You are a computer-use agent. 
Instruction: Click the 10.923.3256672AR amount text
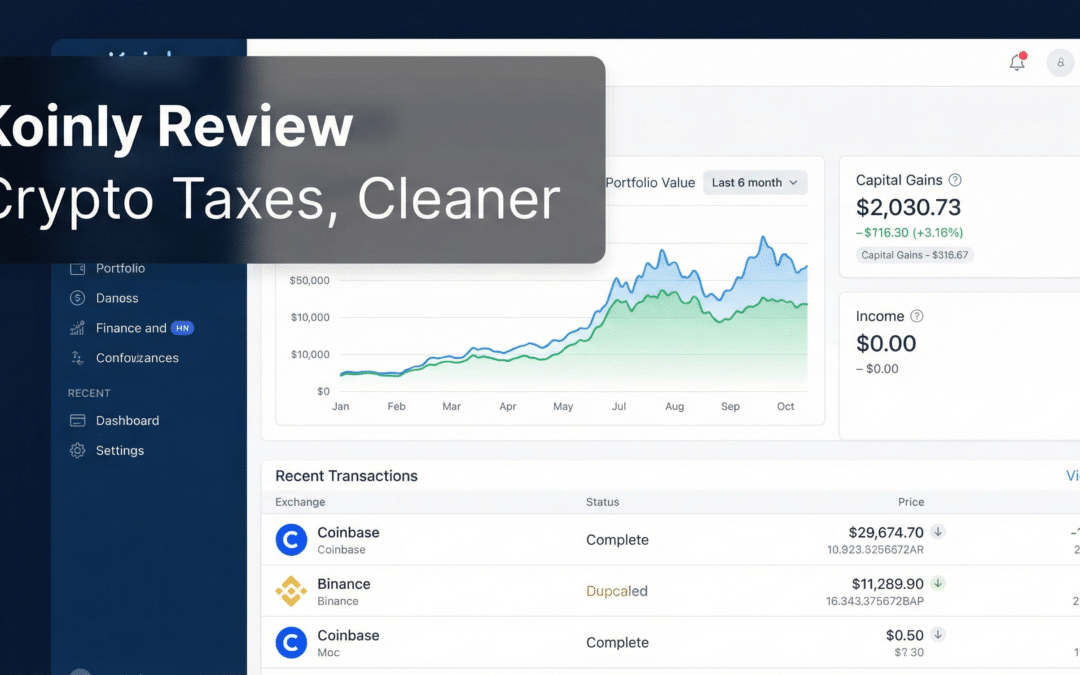tap(875, 550)
